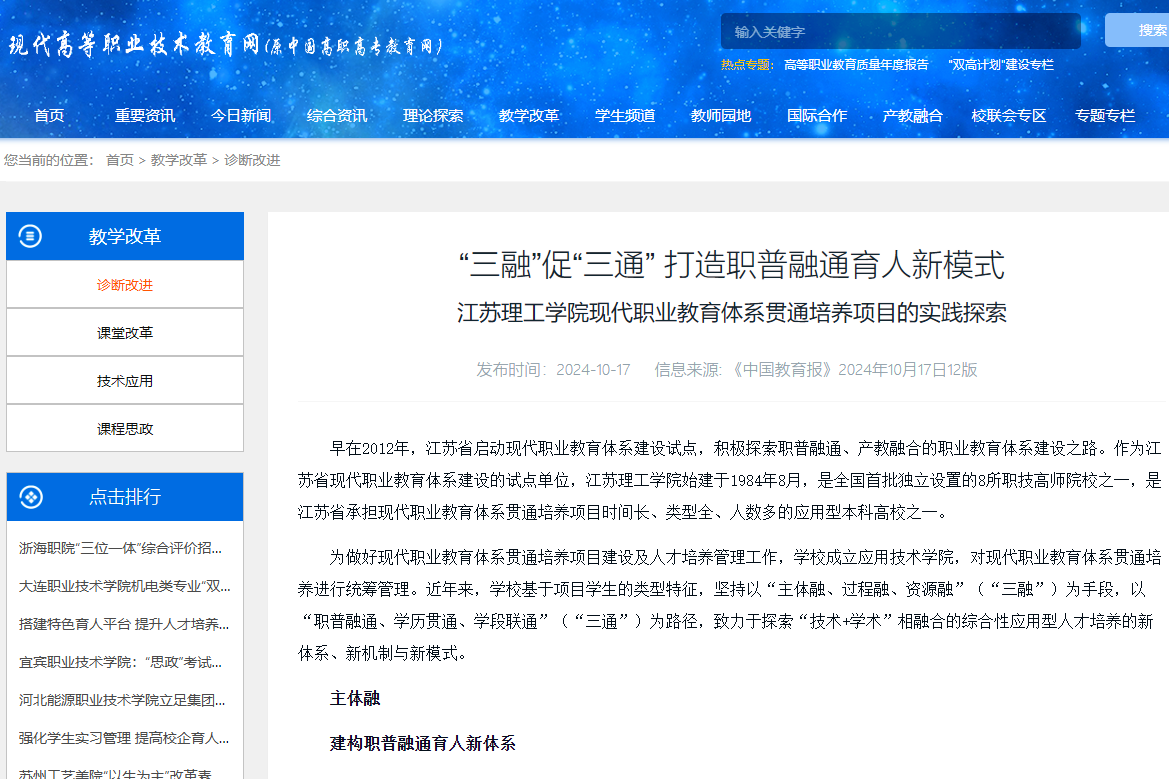
Task: Click the keyword search input field
Action: tap(900, 31)
